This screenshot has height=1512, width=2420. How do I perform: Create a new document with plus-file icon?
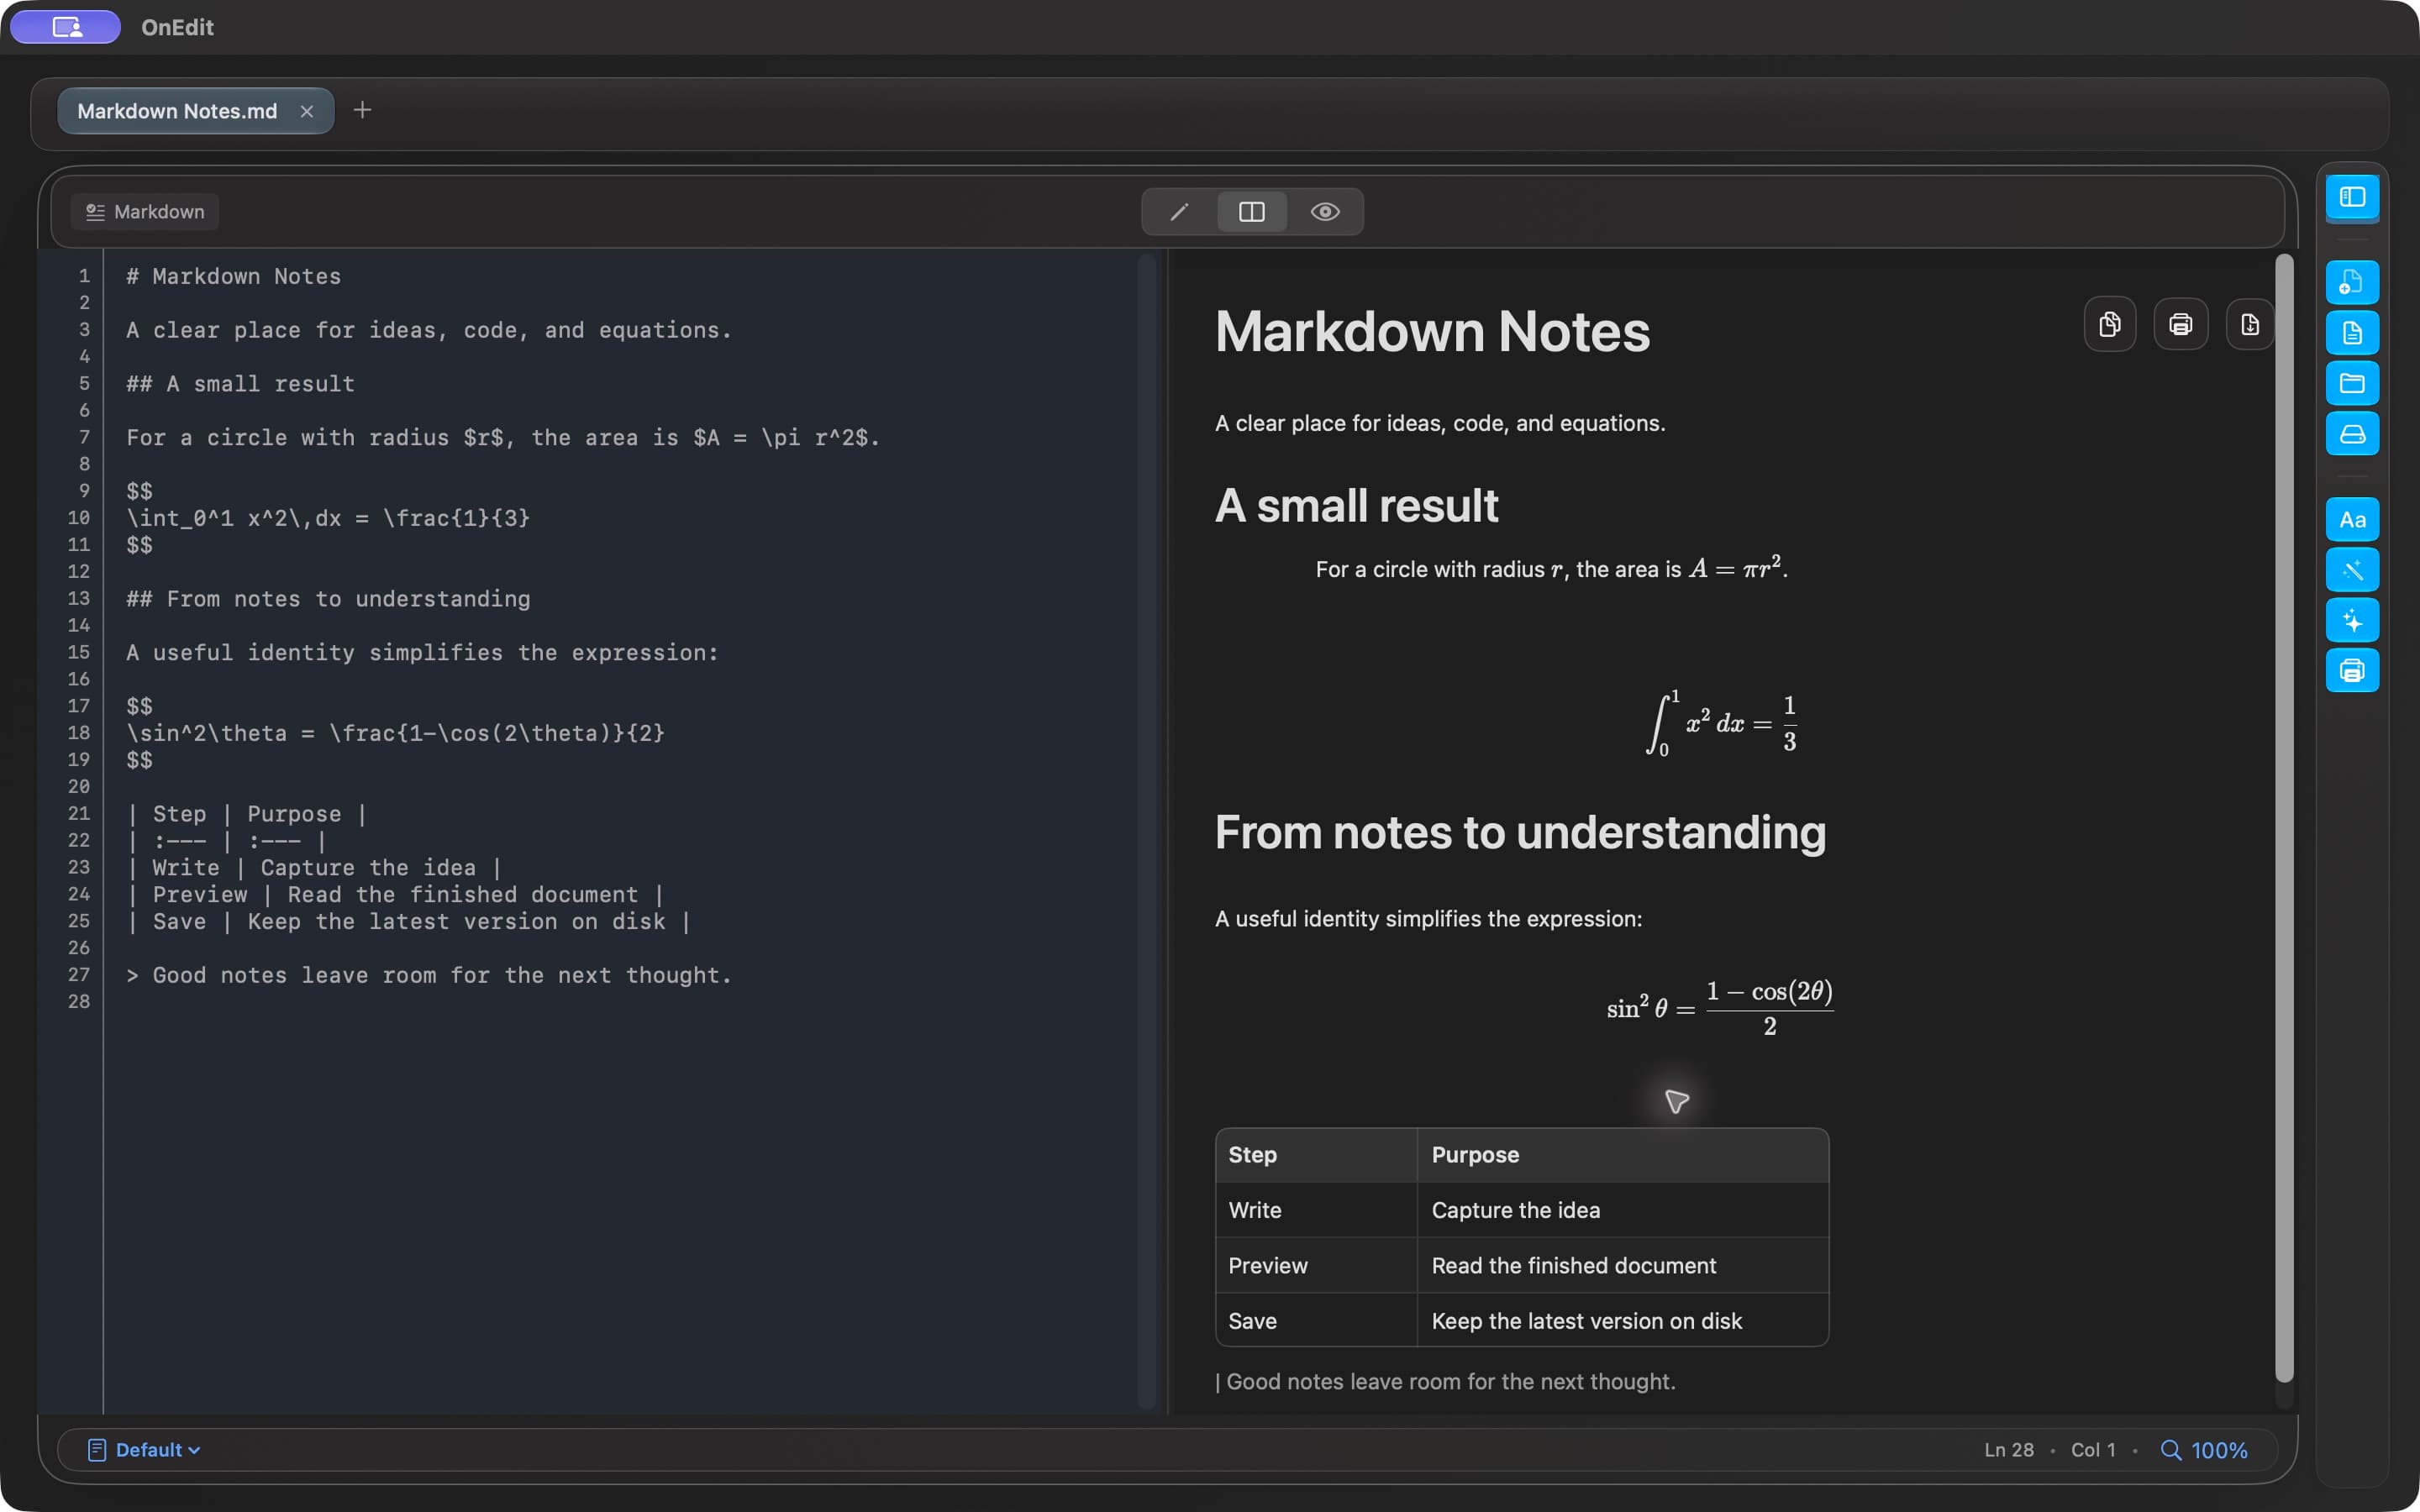2352,283
